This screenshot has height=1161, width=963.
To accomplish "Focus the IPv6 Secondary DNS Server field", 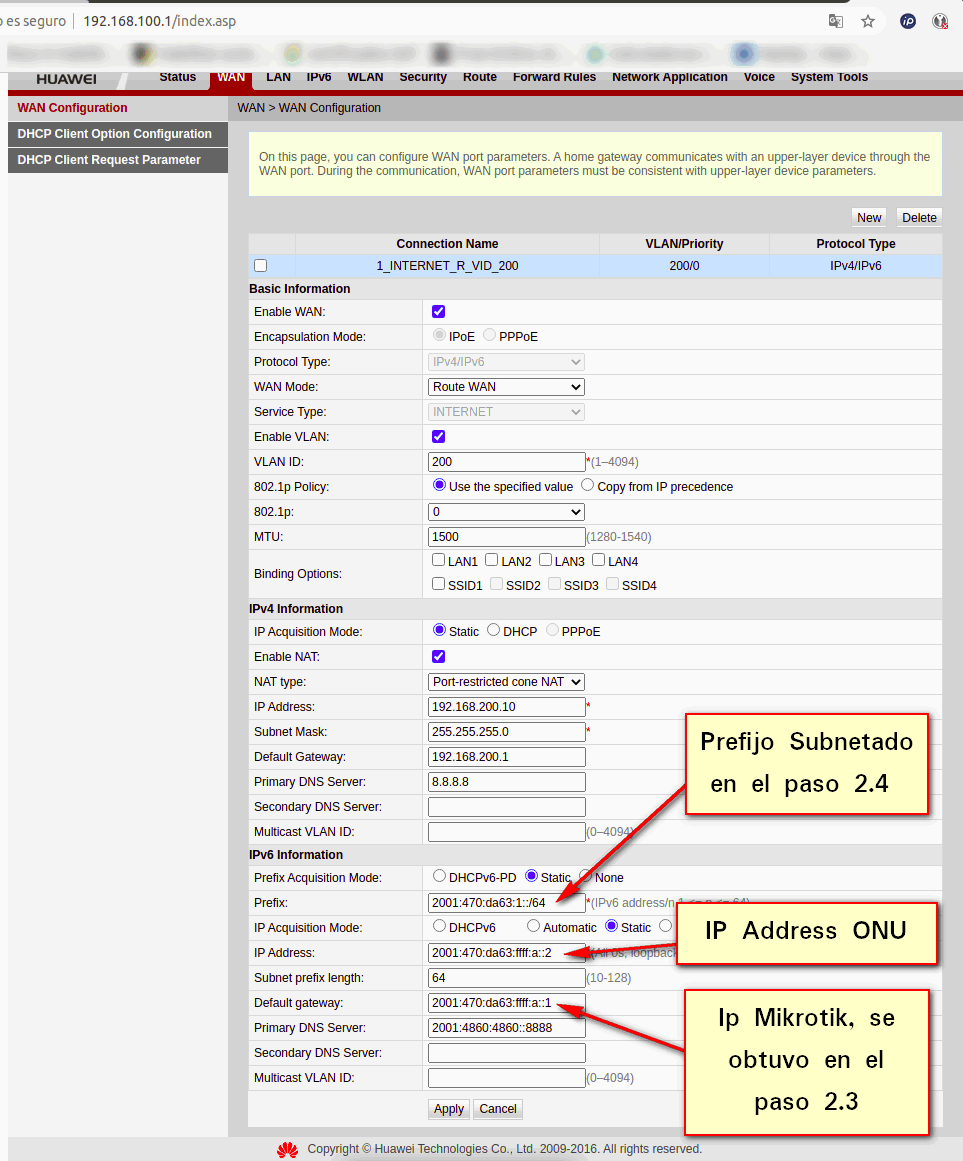I will pyautogui.click(x=506, y=1053).
